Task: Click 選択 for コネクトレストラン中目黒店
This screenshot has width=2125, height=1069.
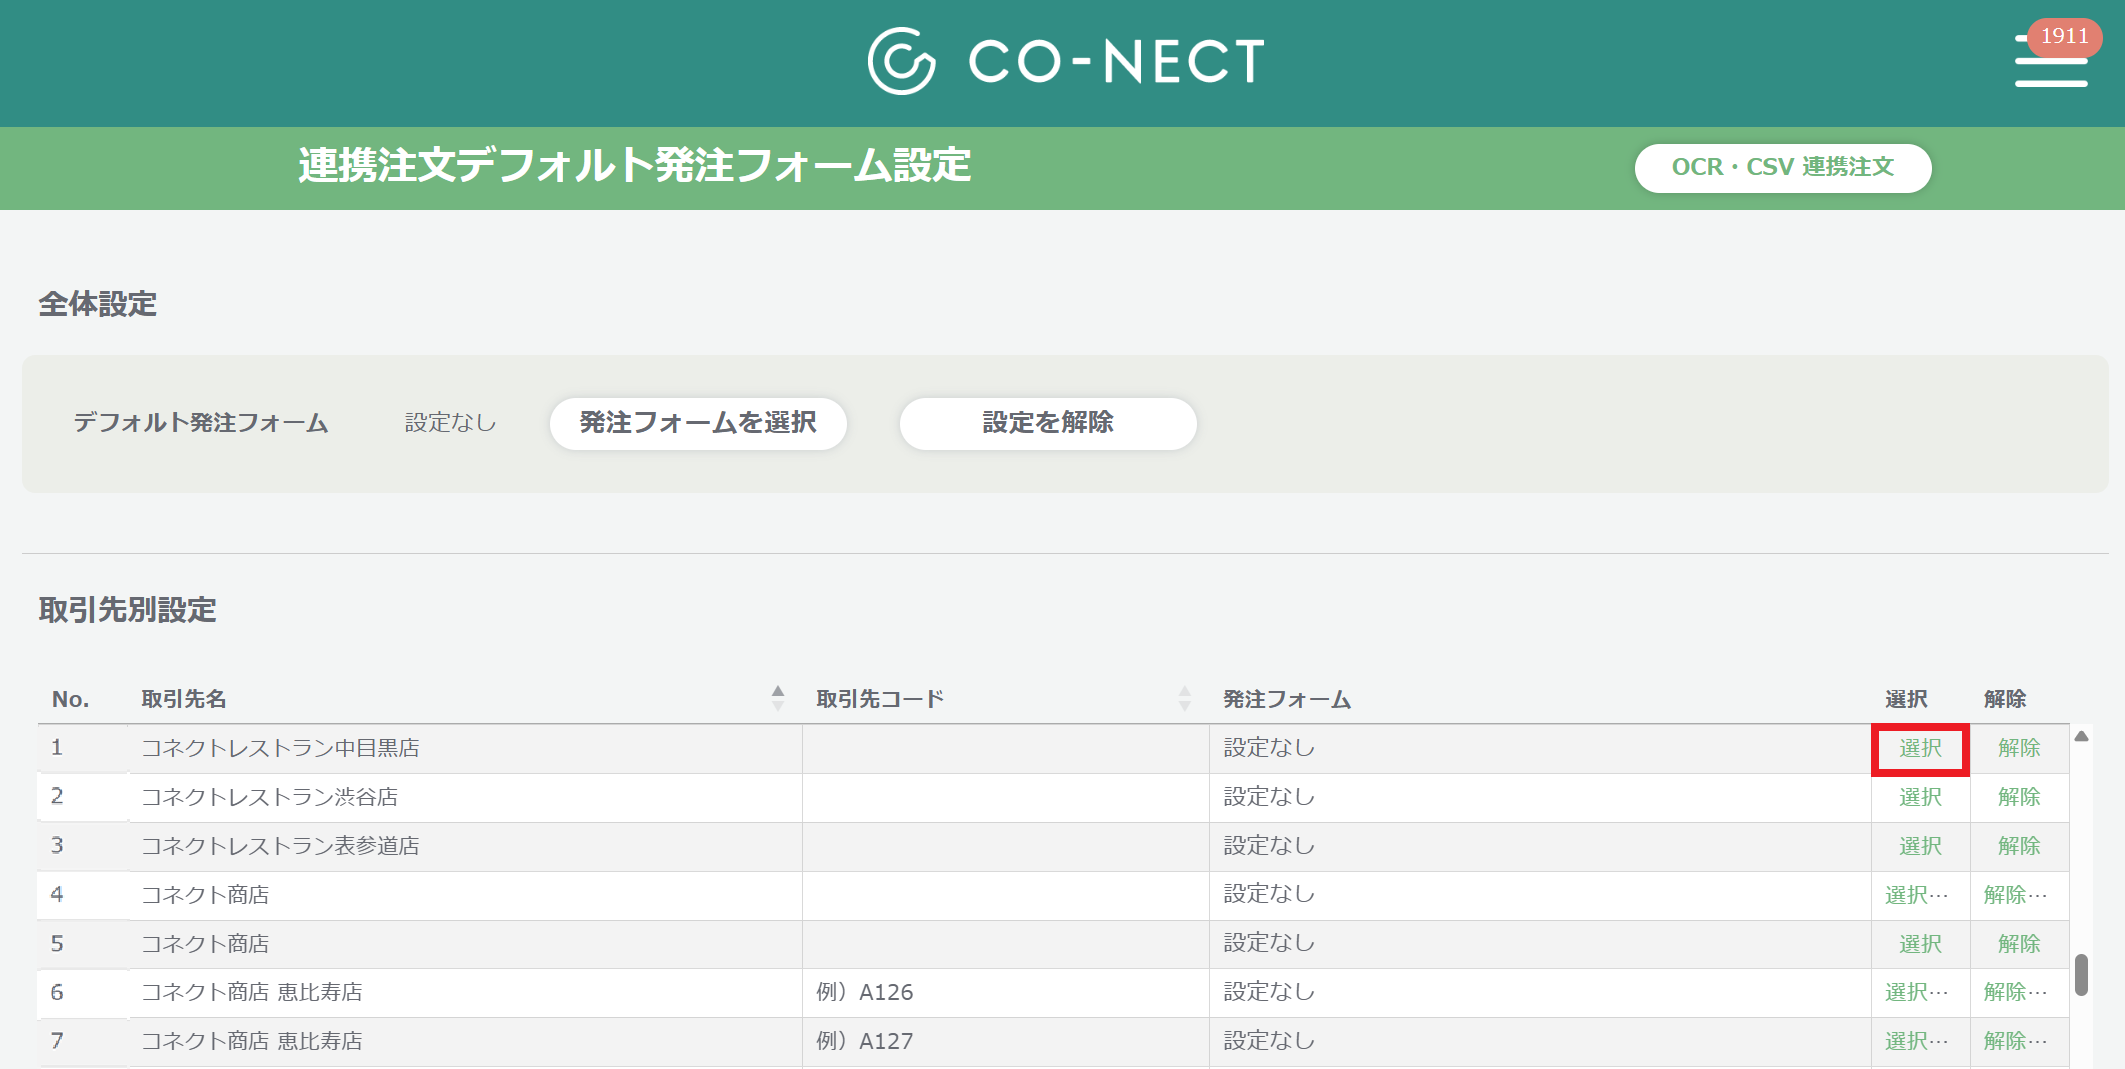Action: 1920,748
